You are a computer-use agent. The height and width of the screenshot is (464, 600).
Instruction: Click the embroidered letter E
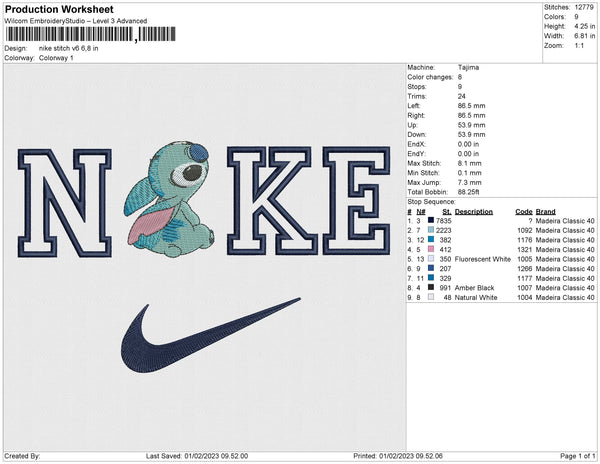(x=357, y=201)
